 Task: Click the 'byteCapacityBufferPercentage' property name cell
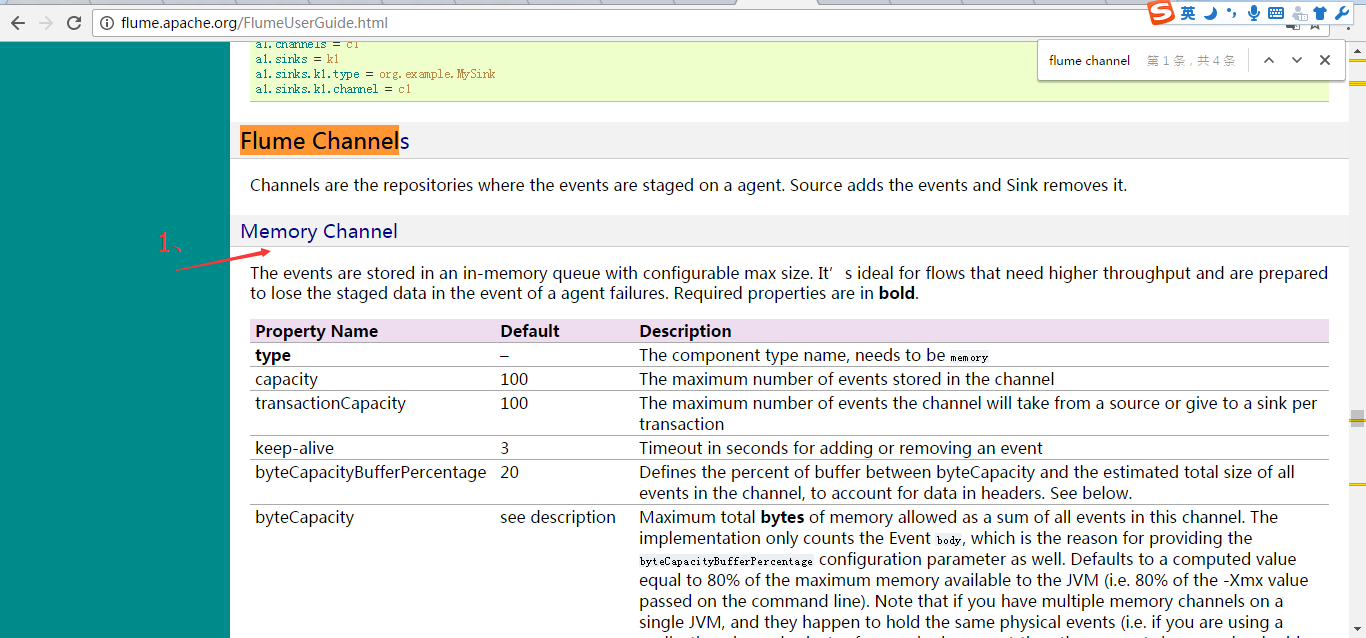point(370,472)
